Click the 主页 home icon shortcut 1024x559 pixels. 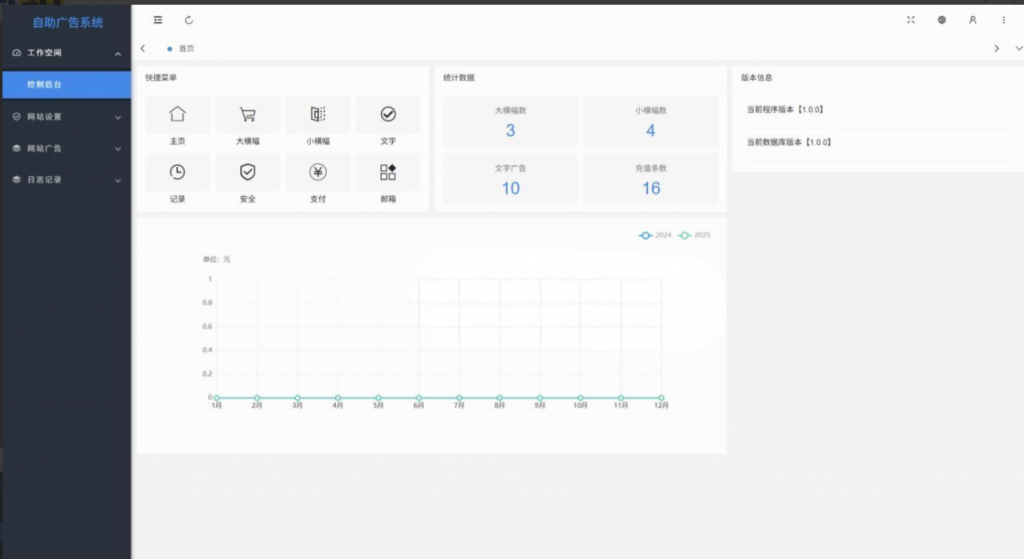point(177,115)
